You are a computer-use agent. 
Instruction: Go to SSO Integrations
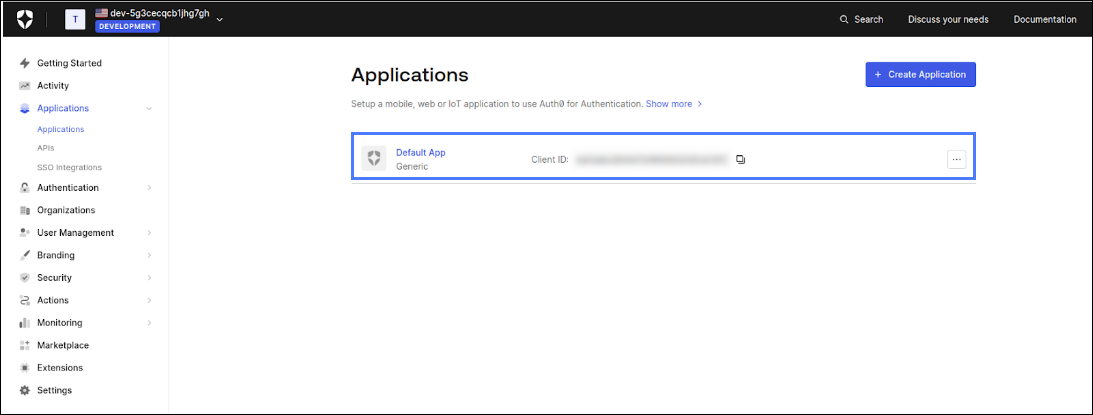(x=69, y=167)
